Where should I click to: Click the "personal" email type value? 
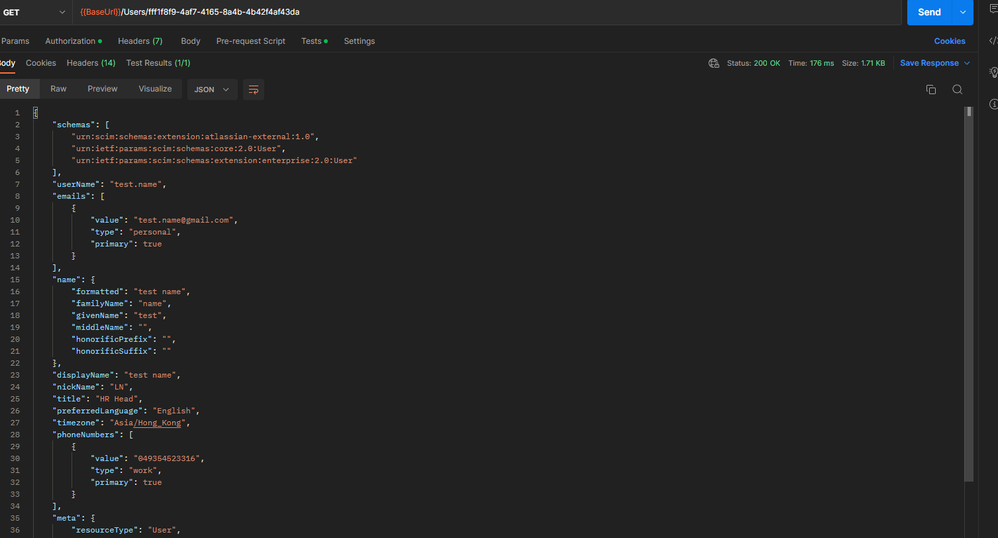click(153, 232)
